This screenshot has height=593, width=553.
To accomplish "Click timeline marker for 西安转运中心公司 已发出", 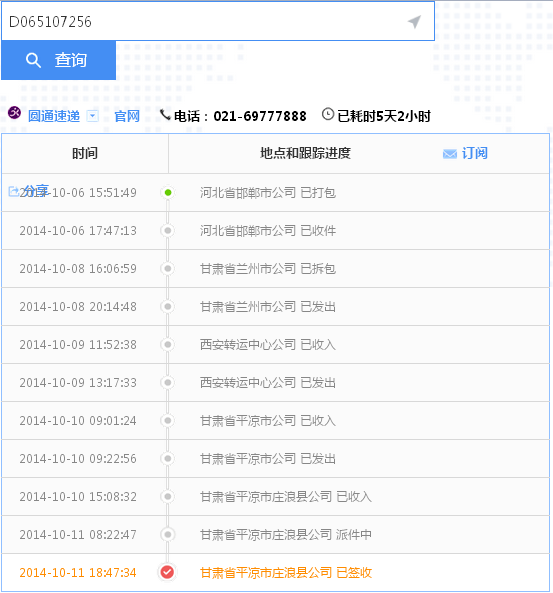I will tap(168, 382).
